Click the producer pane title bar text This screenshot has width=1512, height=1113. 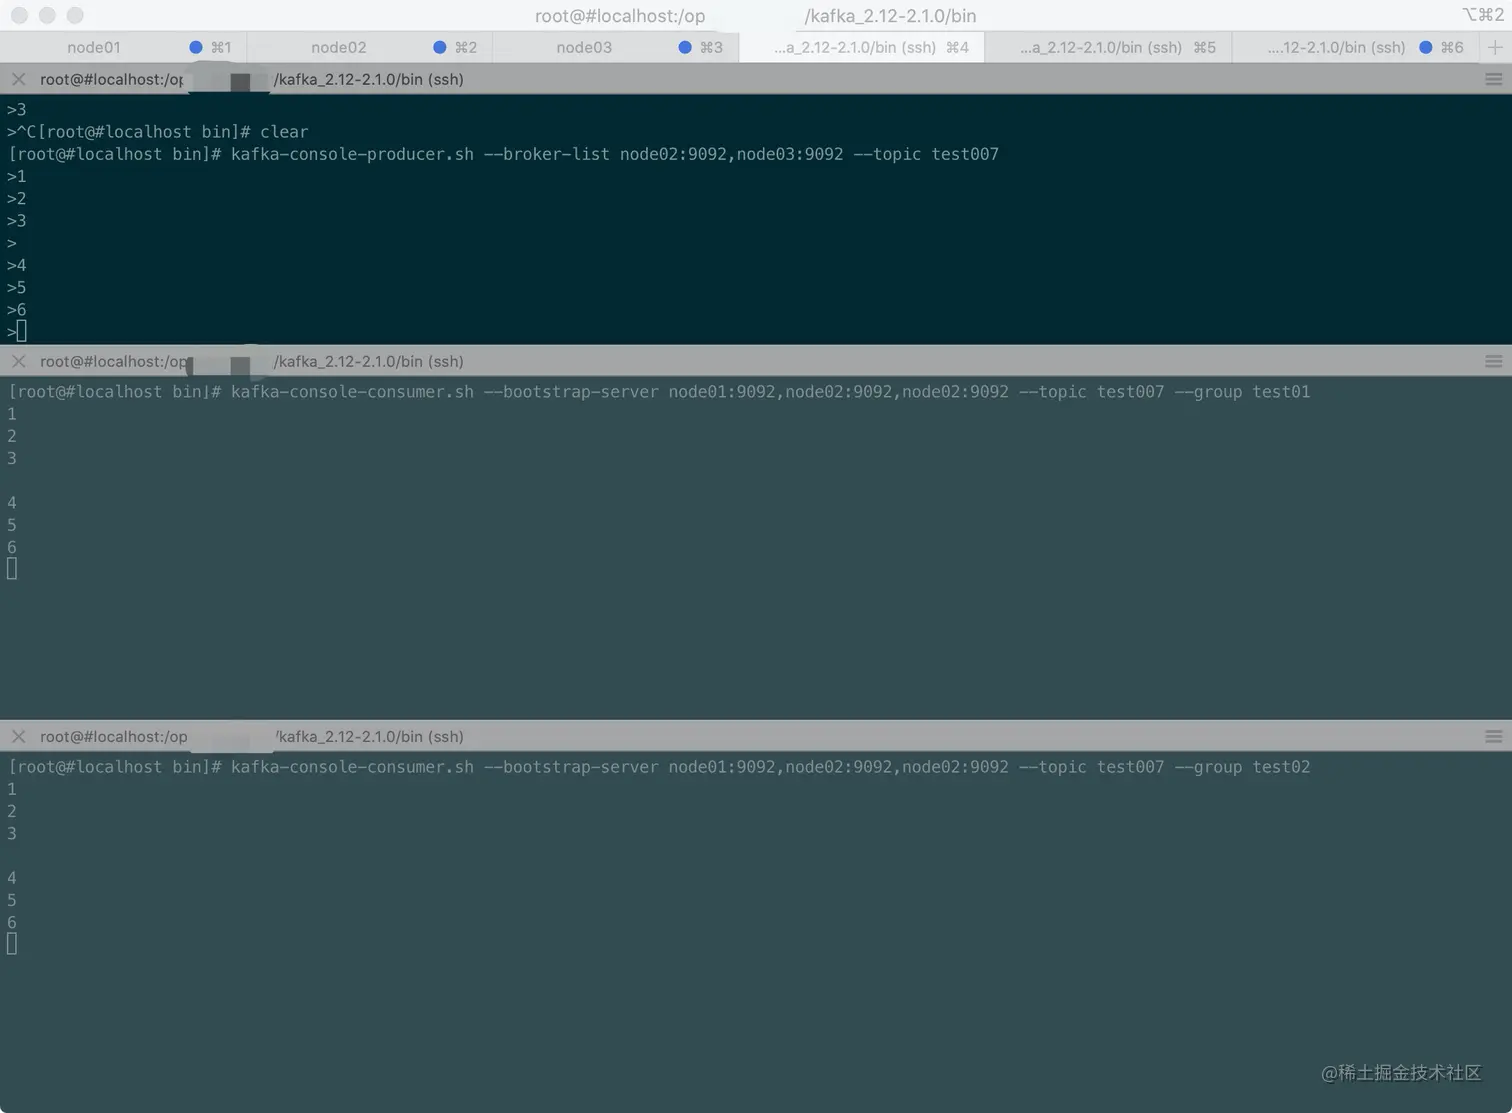[252, 79]
